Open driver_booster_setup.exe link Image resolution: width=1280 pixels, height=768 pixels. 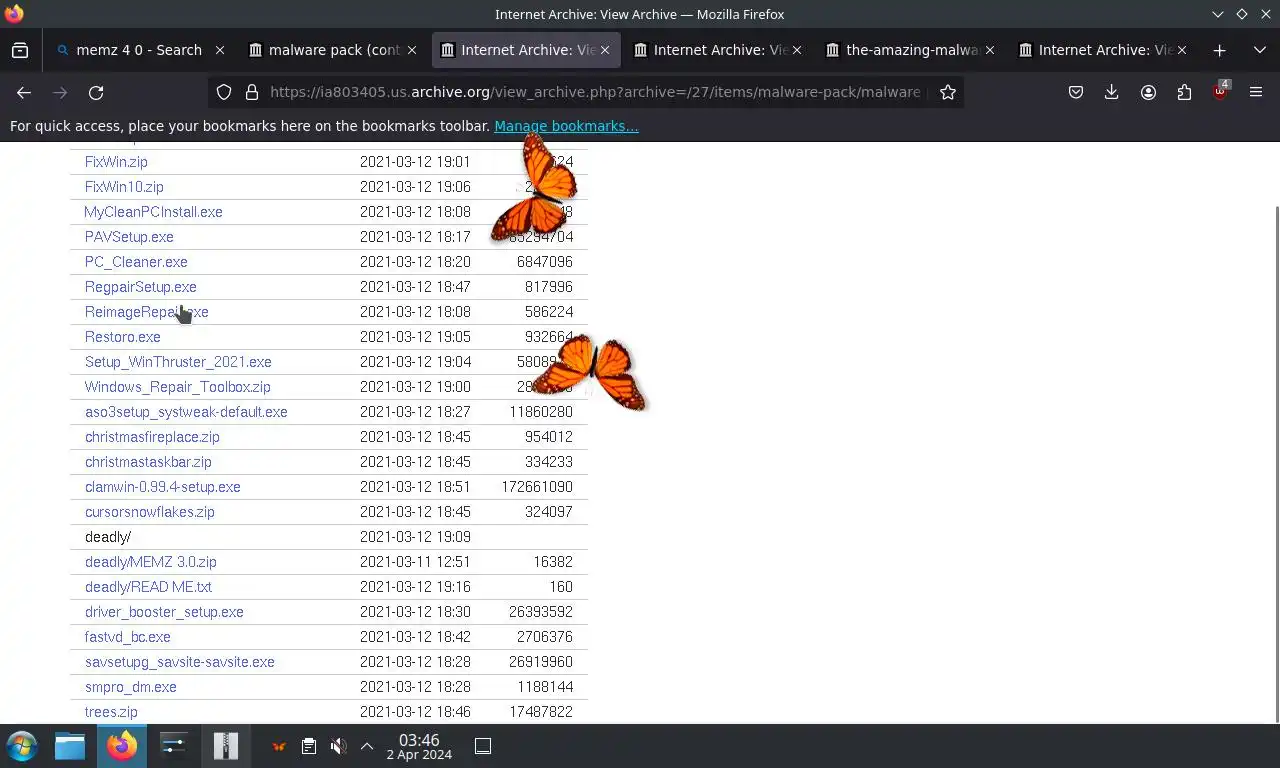[x=164, y=612]
